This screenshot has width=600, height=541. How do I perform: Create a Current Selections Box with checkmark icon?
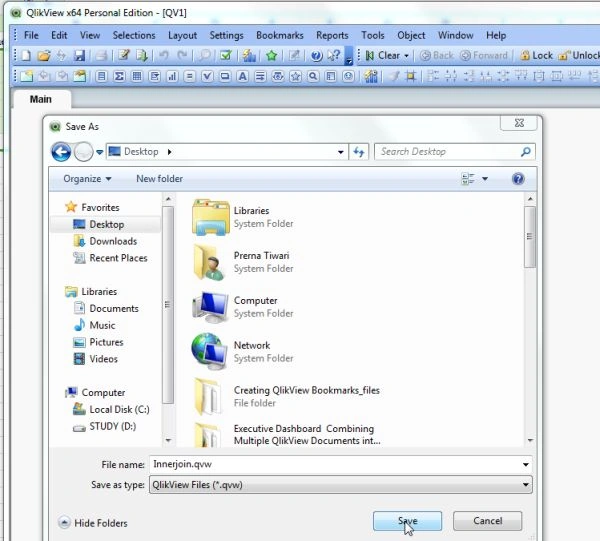click(x=207, y=76)
